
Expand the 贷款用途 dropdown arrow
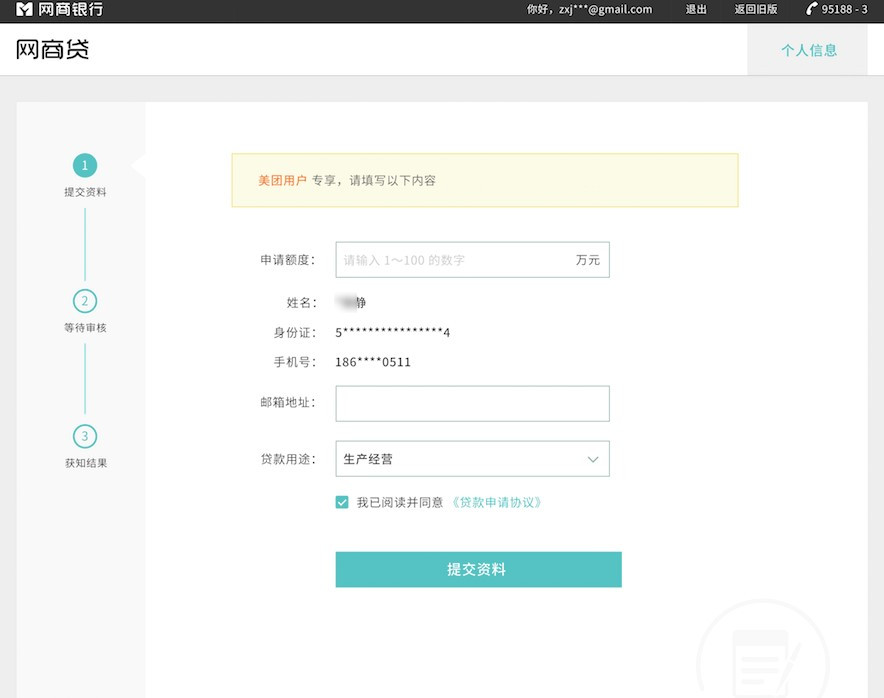[x=592, y=460]
